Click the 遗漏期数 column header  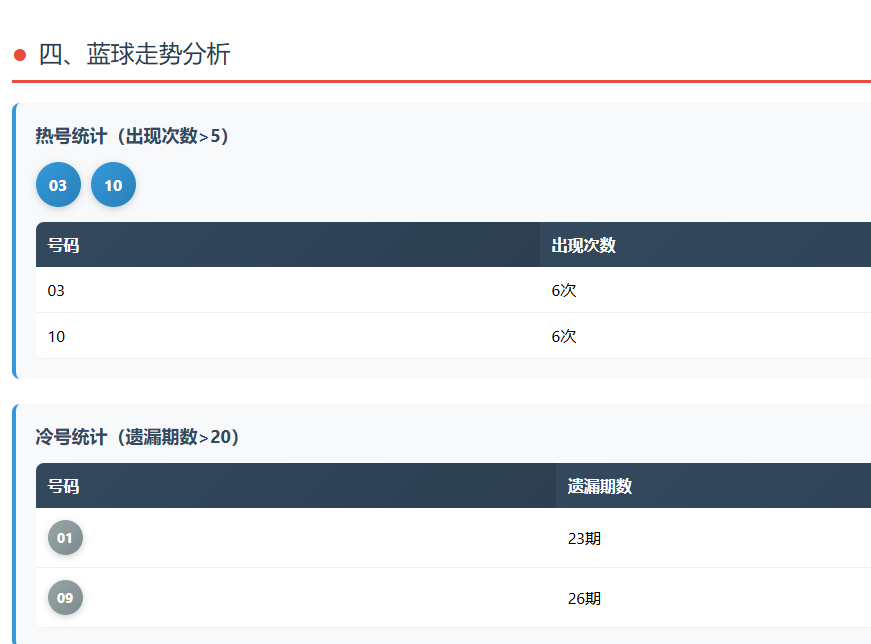599,486
